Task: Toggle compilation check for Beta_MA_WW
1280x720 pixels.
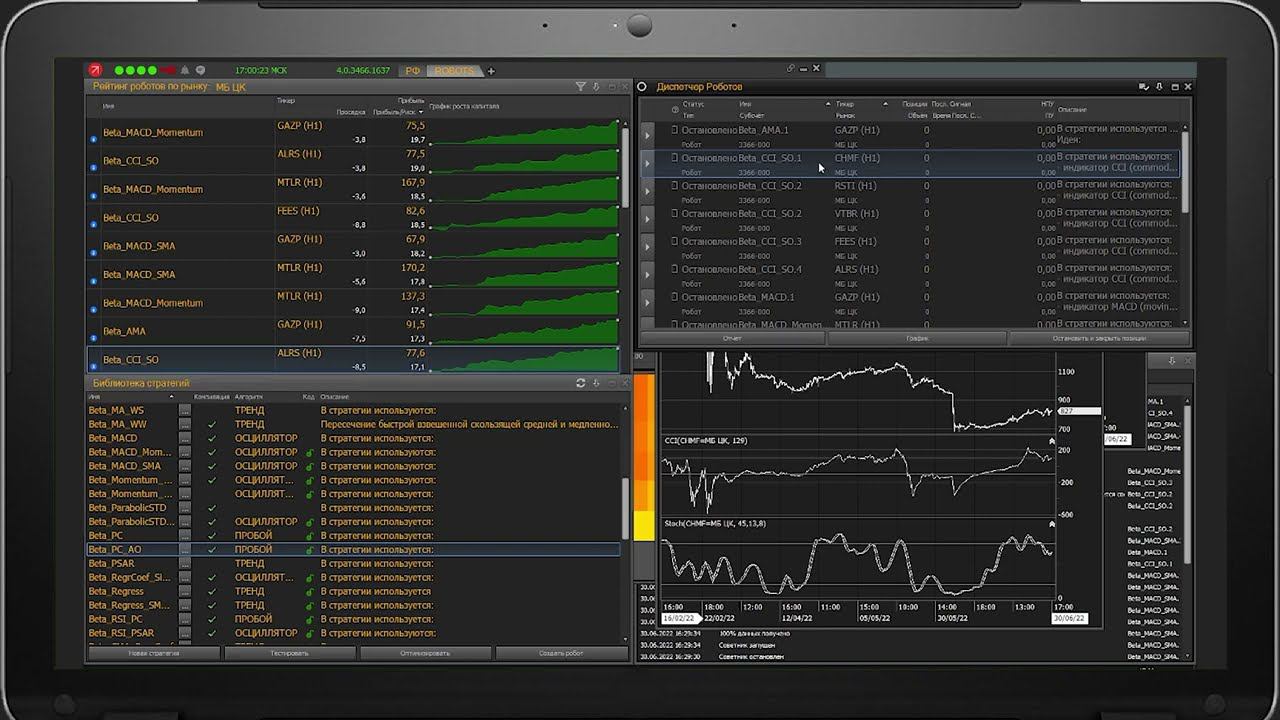Action: click(212, 424)
